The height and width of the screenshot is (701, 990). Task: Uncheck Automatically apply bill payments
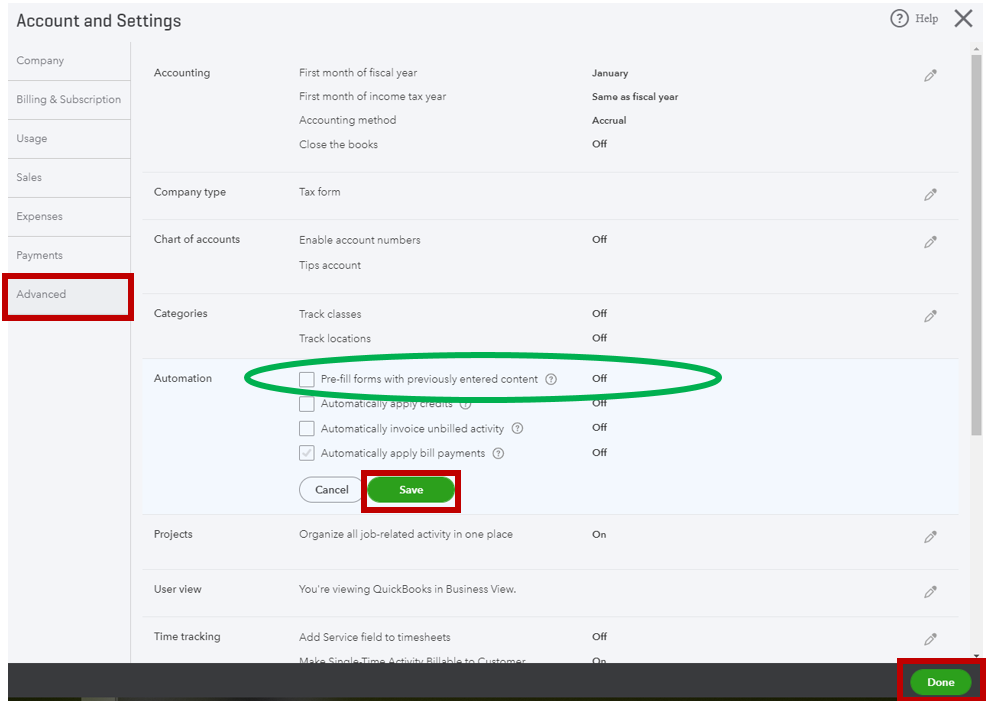307,453
